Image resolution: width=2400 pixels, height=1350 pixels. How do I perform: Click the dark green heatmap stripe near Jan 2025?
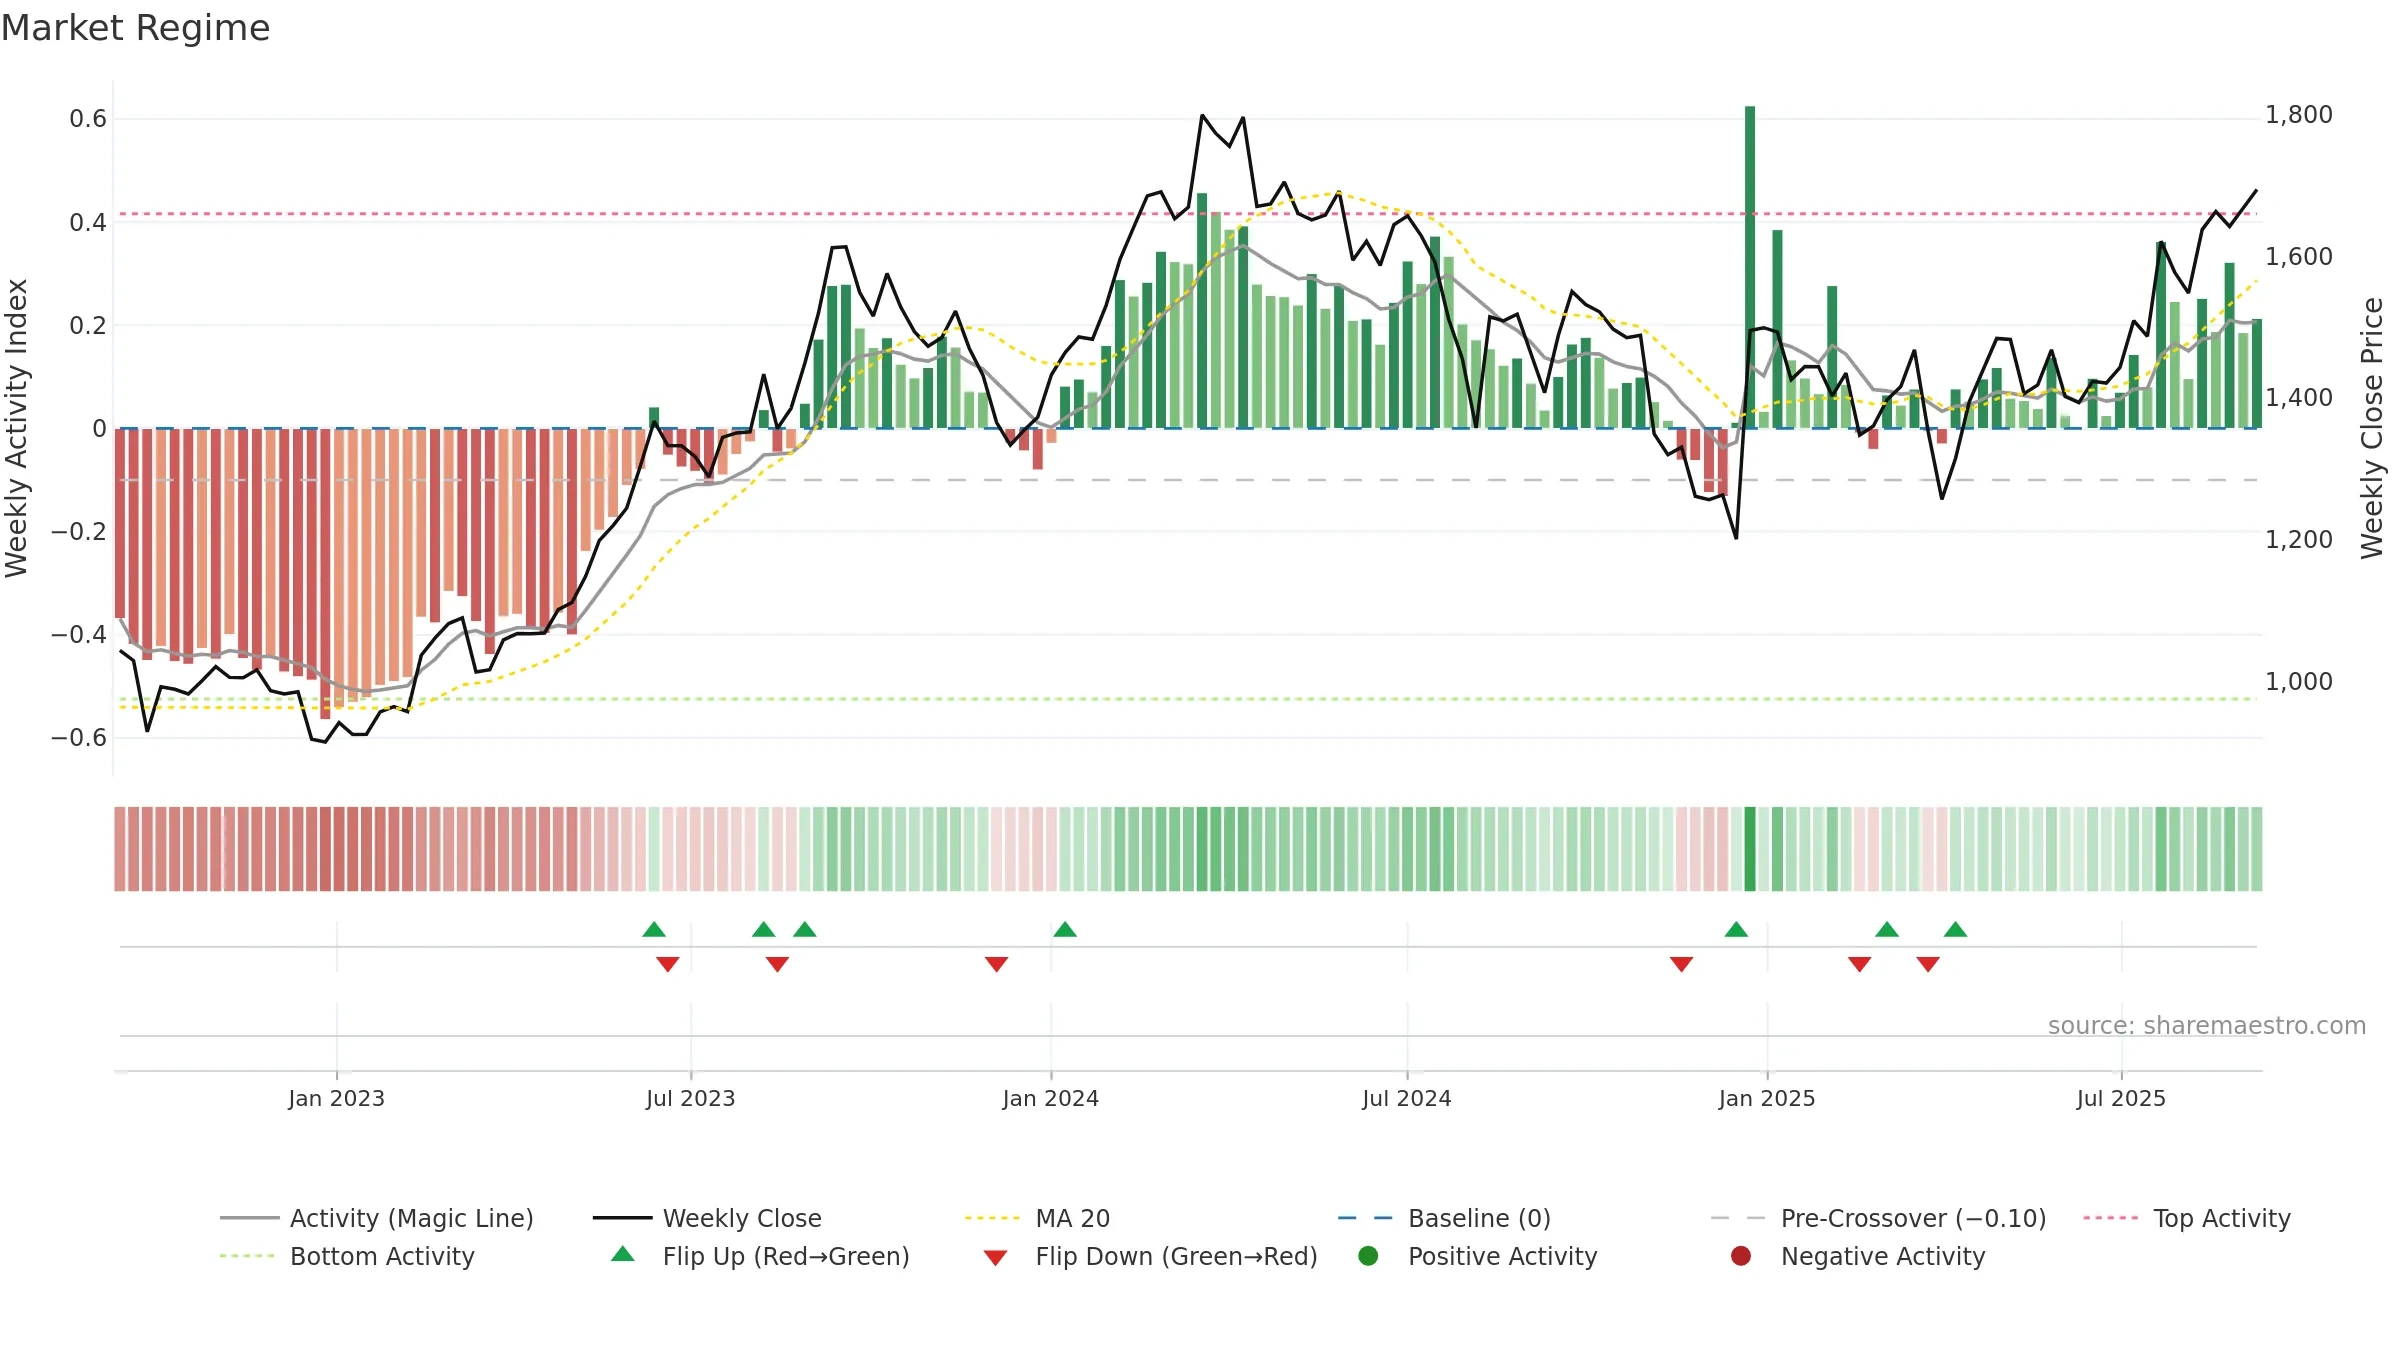point(1750,849)
